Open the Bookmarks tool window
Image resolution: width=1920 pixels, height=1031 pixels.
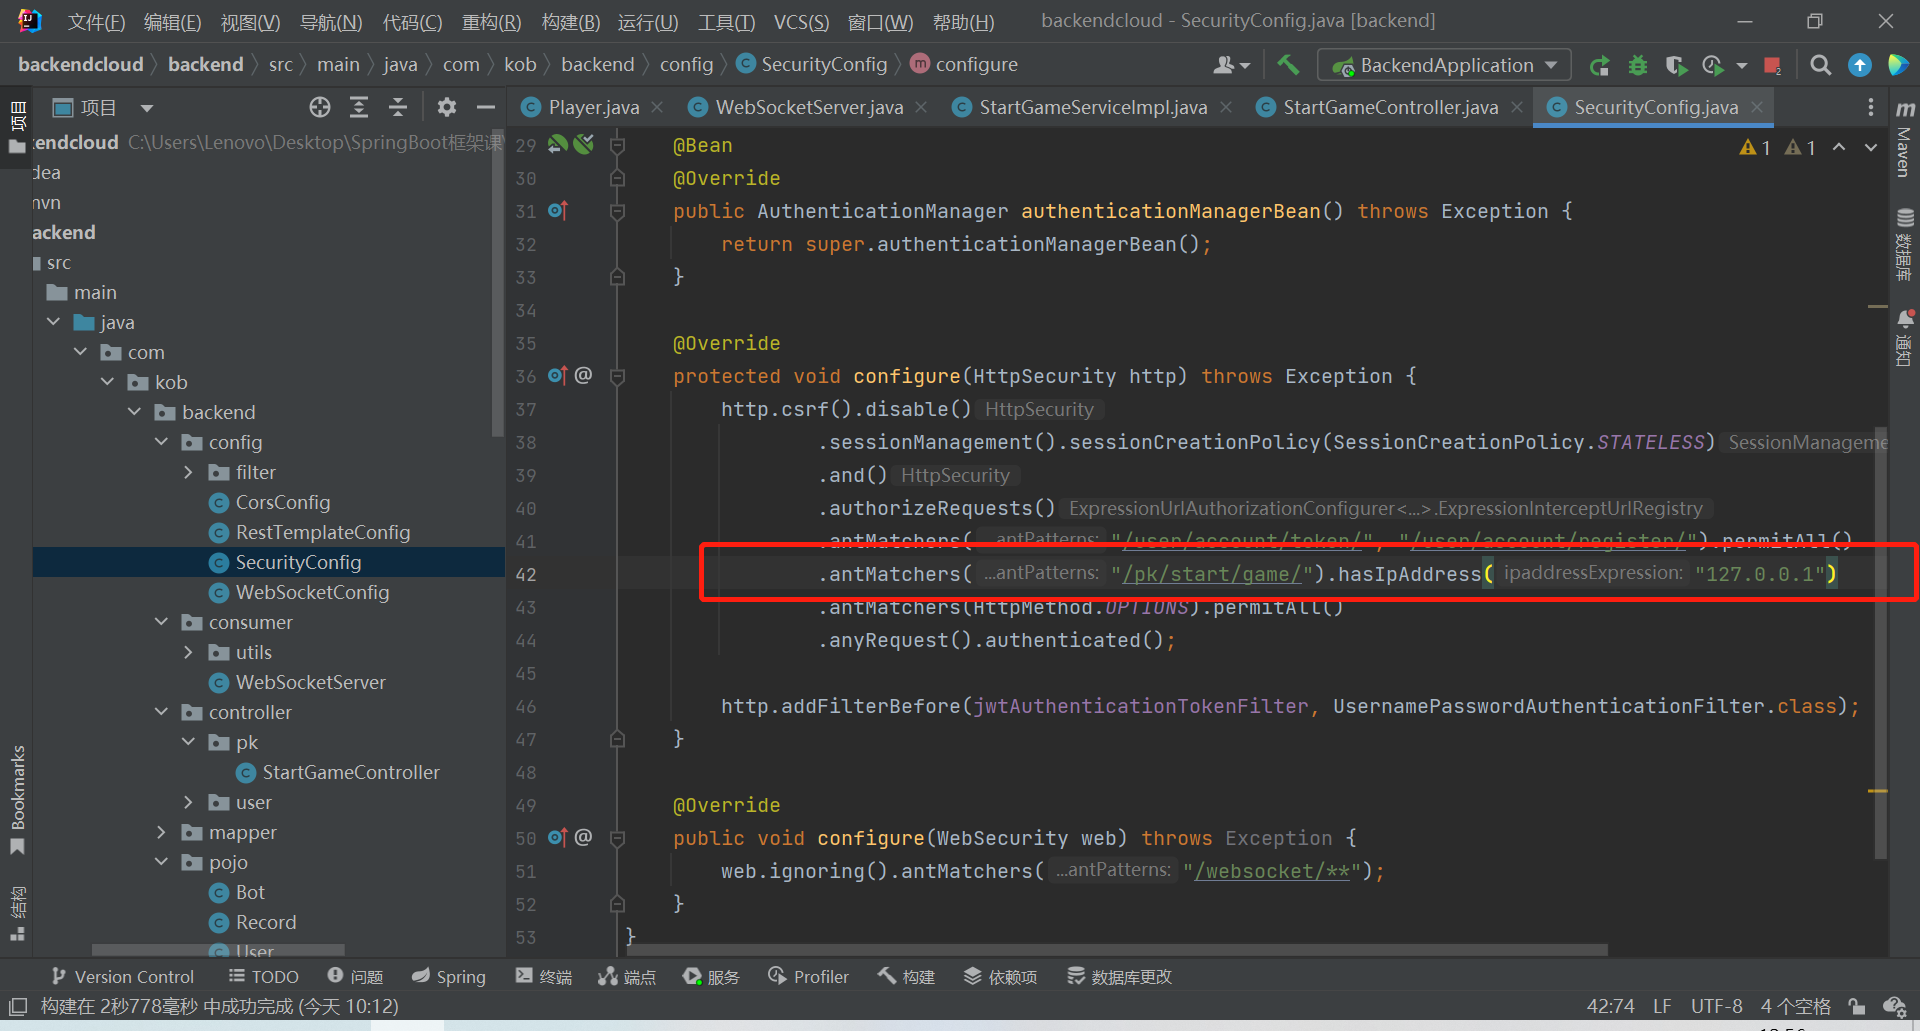[17, 800]
